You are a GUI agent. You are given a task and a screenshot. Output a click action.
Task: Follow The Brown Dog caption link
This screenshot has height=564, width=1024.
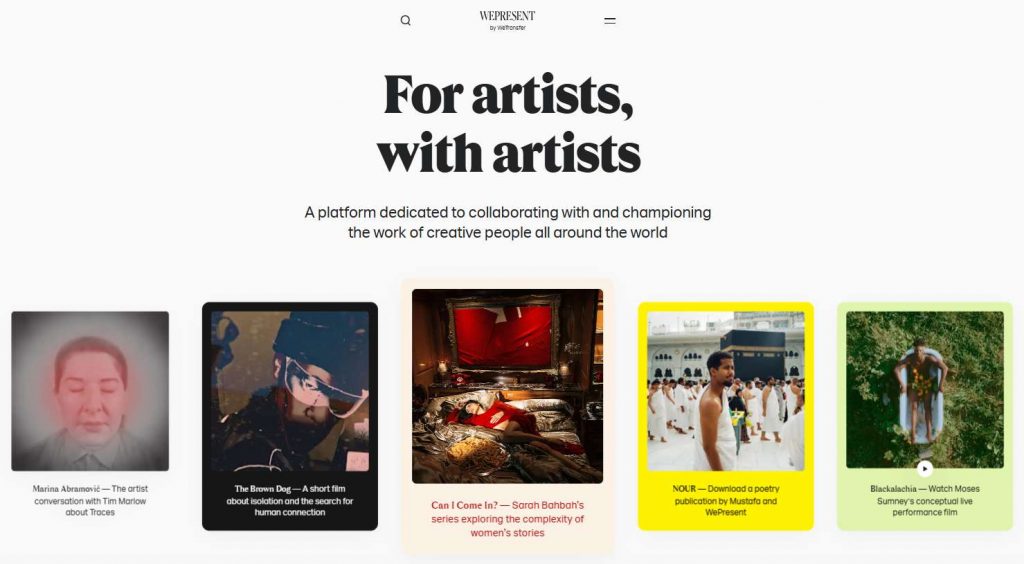290,501
